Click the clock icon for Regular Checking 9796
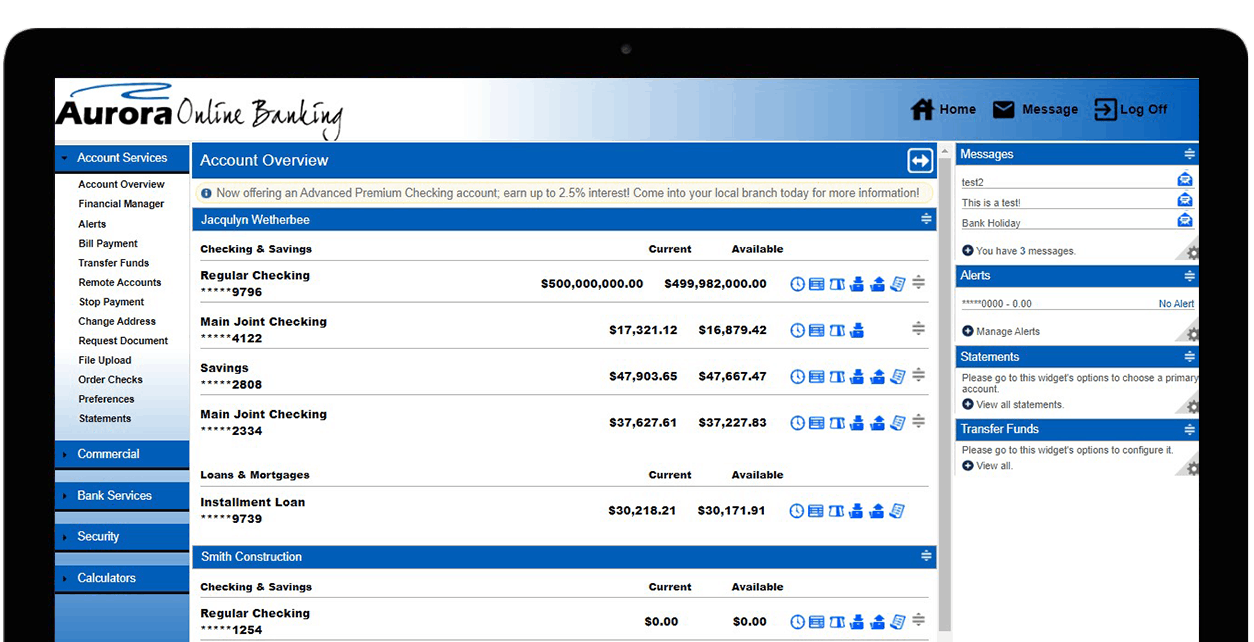1254x642 pixels. 797,284
